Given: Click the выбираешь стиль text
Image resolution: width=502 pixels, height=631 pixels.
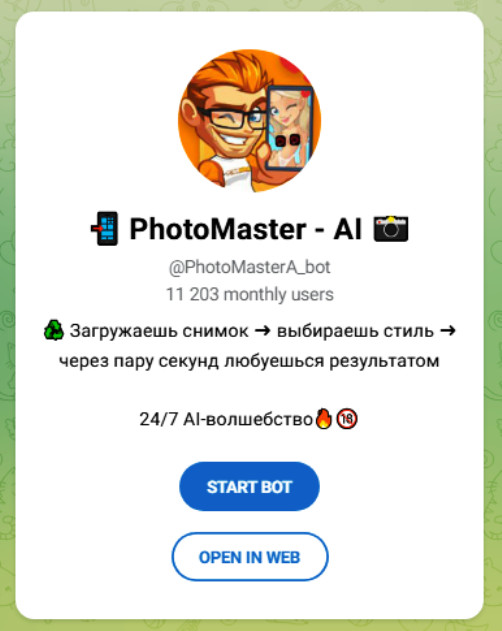Looking at the screenshot, I should [355, 331].
